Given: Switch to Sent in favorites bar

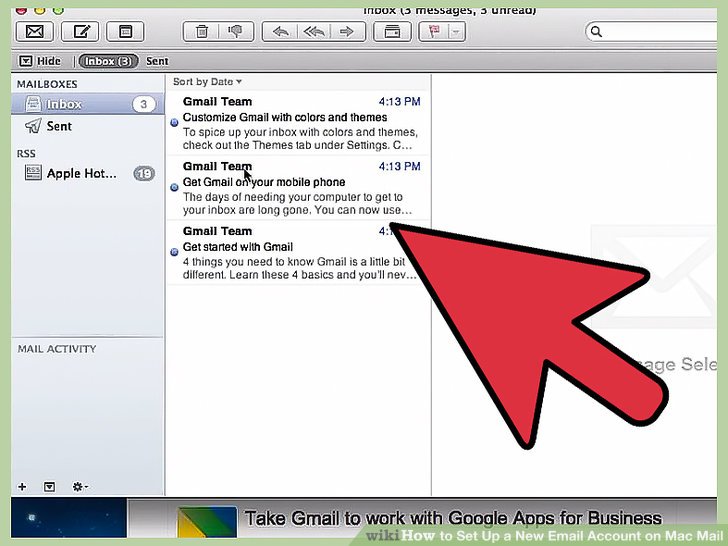Looking at the screenshot, I should point(157,61).
